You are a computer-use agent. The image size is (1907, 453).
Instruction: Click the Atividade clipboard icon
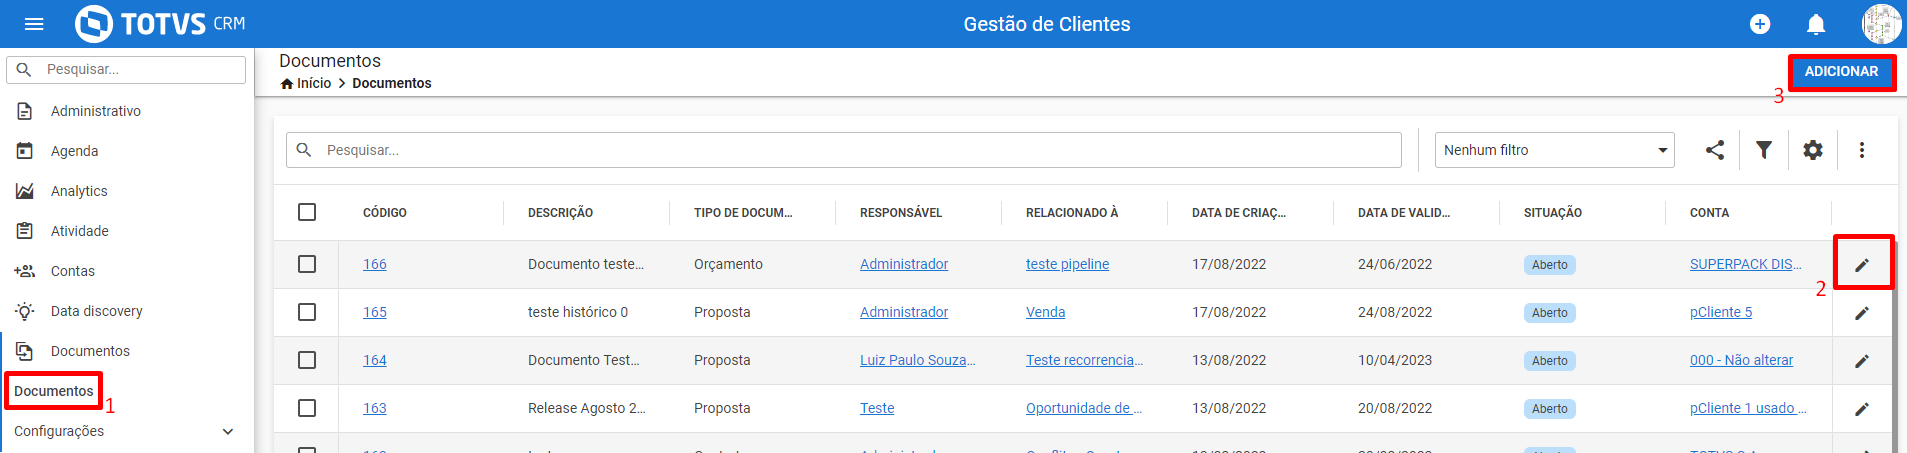pos(25,231)
